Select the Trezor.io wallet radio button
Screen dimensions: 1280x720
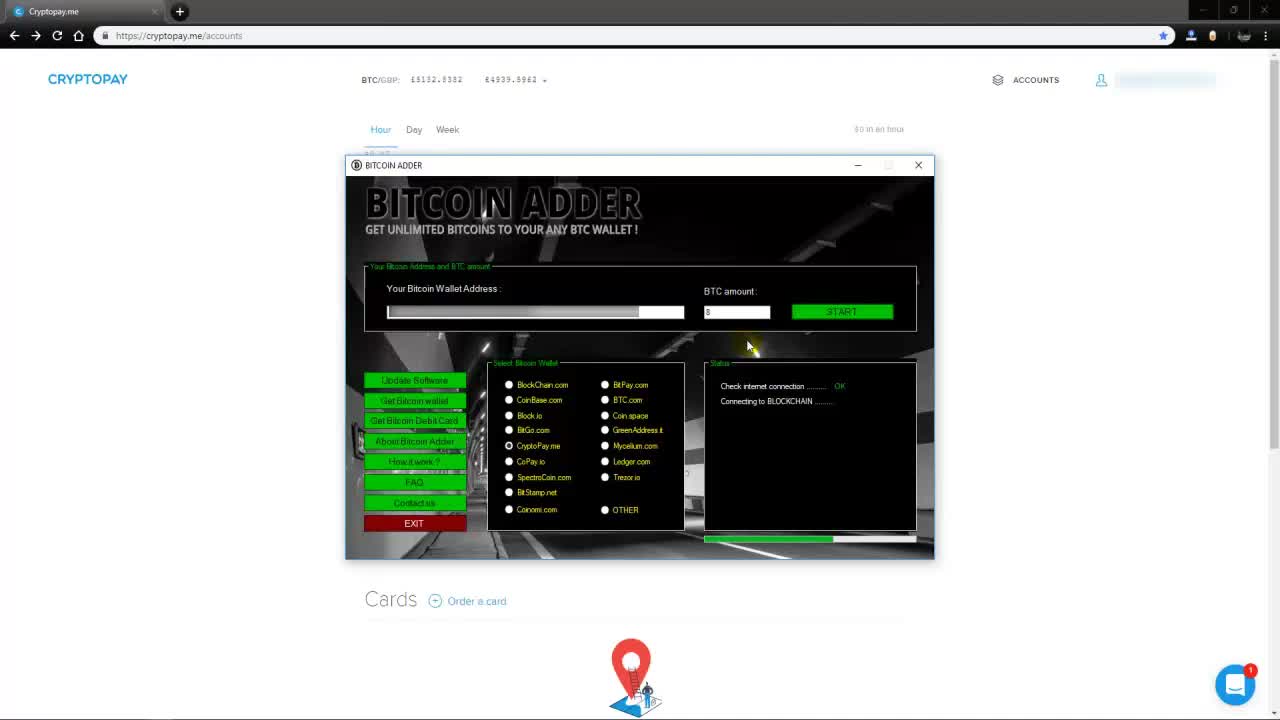604,477
